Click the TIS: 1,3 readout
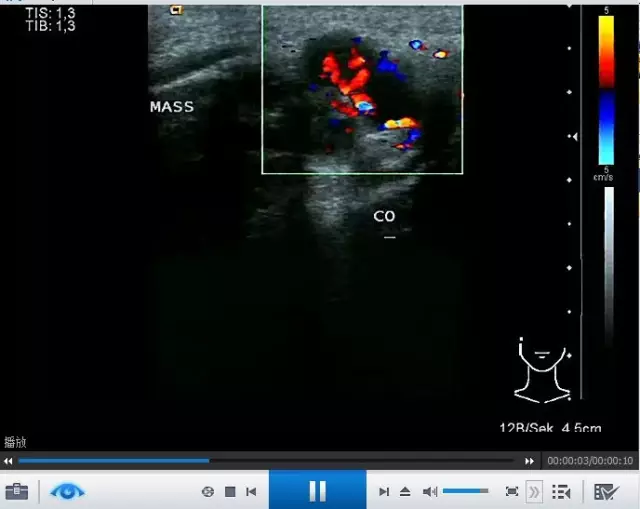 pyautogui.click(x=50, y=13)
